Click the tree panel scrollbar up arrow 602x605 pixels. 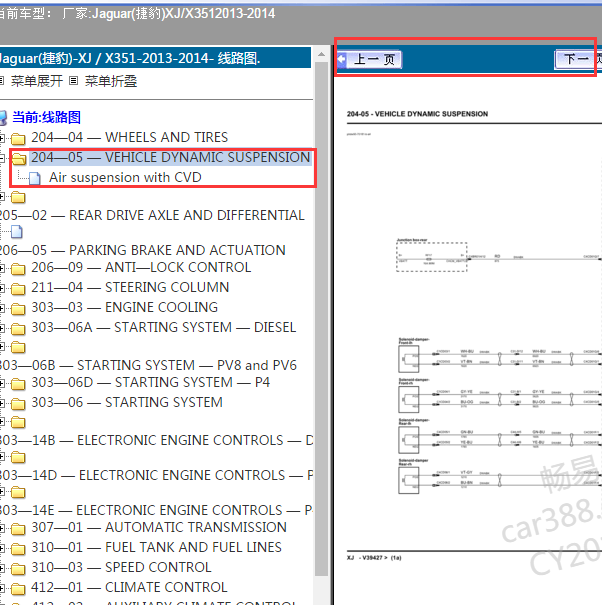coord(321,54)
